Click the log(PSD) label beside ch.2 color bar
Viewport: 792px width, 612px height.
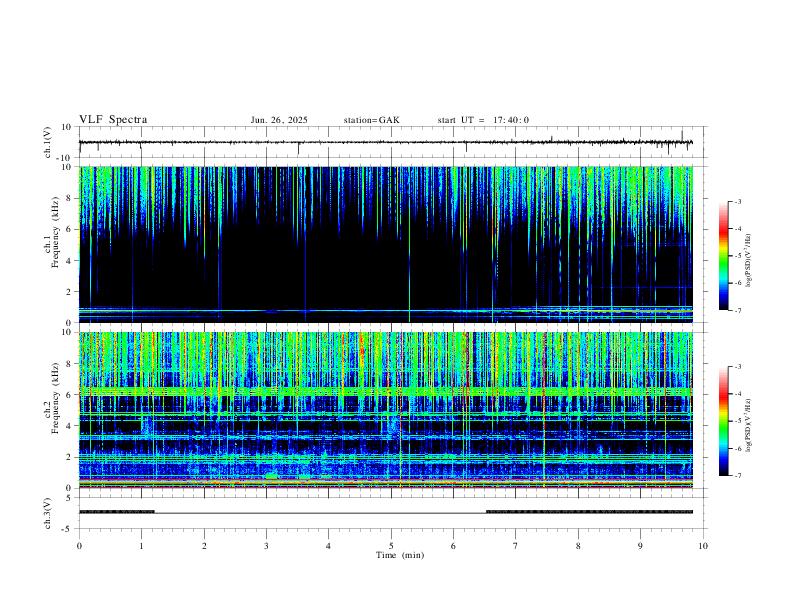749,425
